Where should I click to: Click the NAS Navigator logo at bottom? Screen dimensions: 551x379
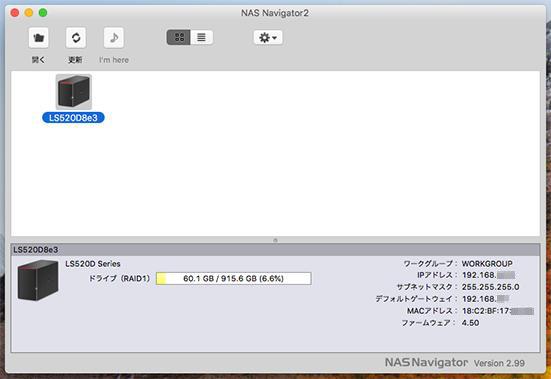(x=426, y=362)
